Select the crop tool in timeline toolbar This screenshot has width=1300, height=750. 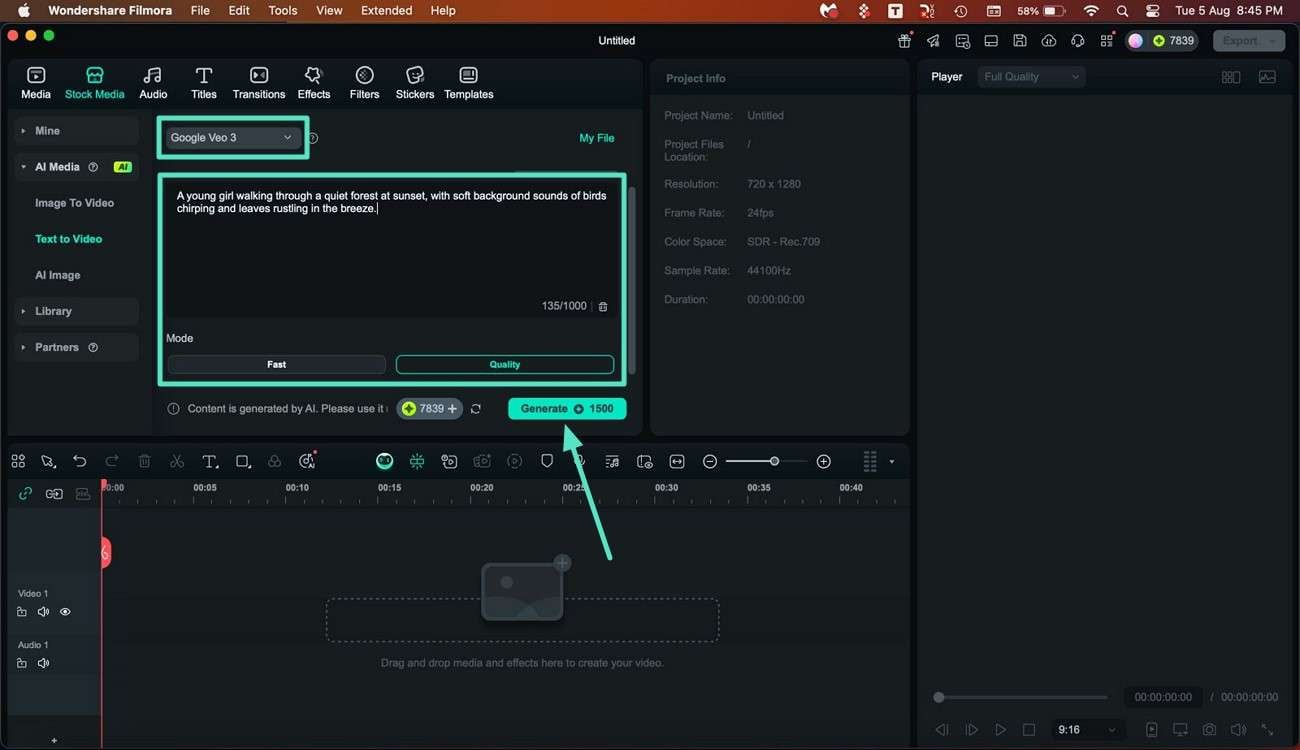(243, 461)
